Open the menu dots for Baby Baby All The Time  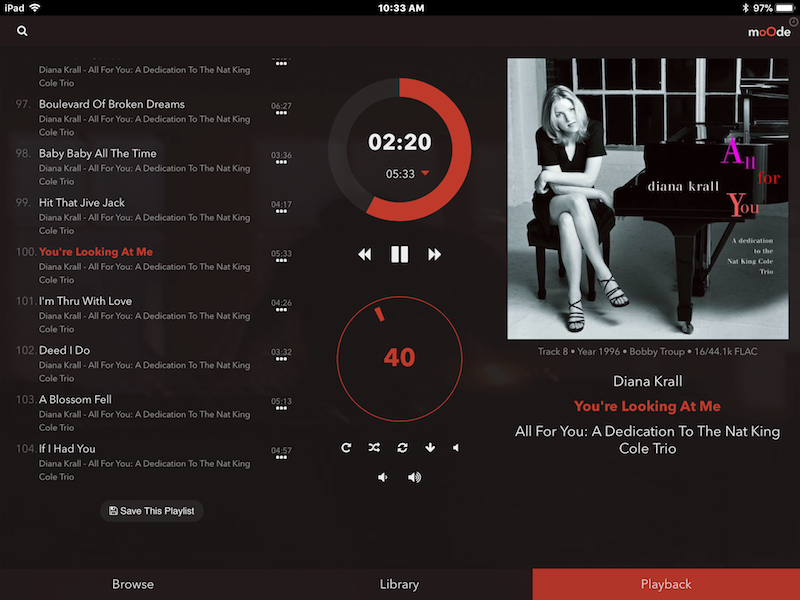tap(281, 162)
